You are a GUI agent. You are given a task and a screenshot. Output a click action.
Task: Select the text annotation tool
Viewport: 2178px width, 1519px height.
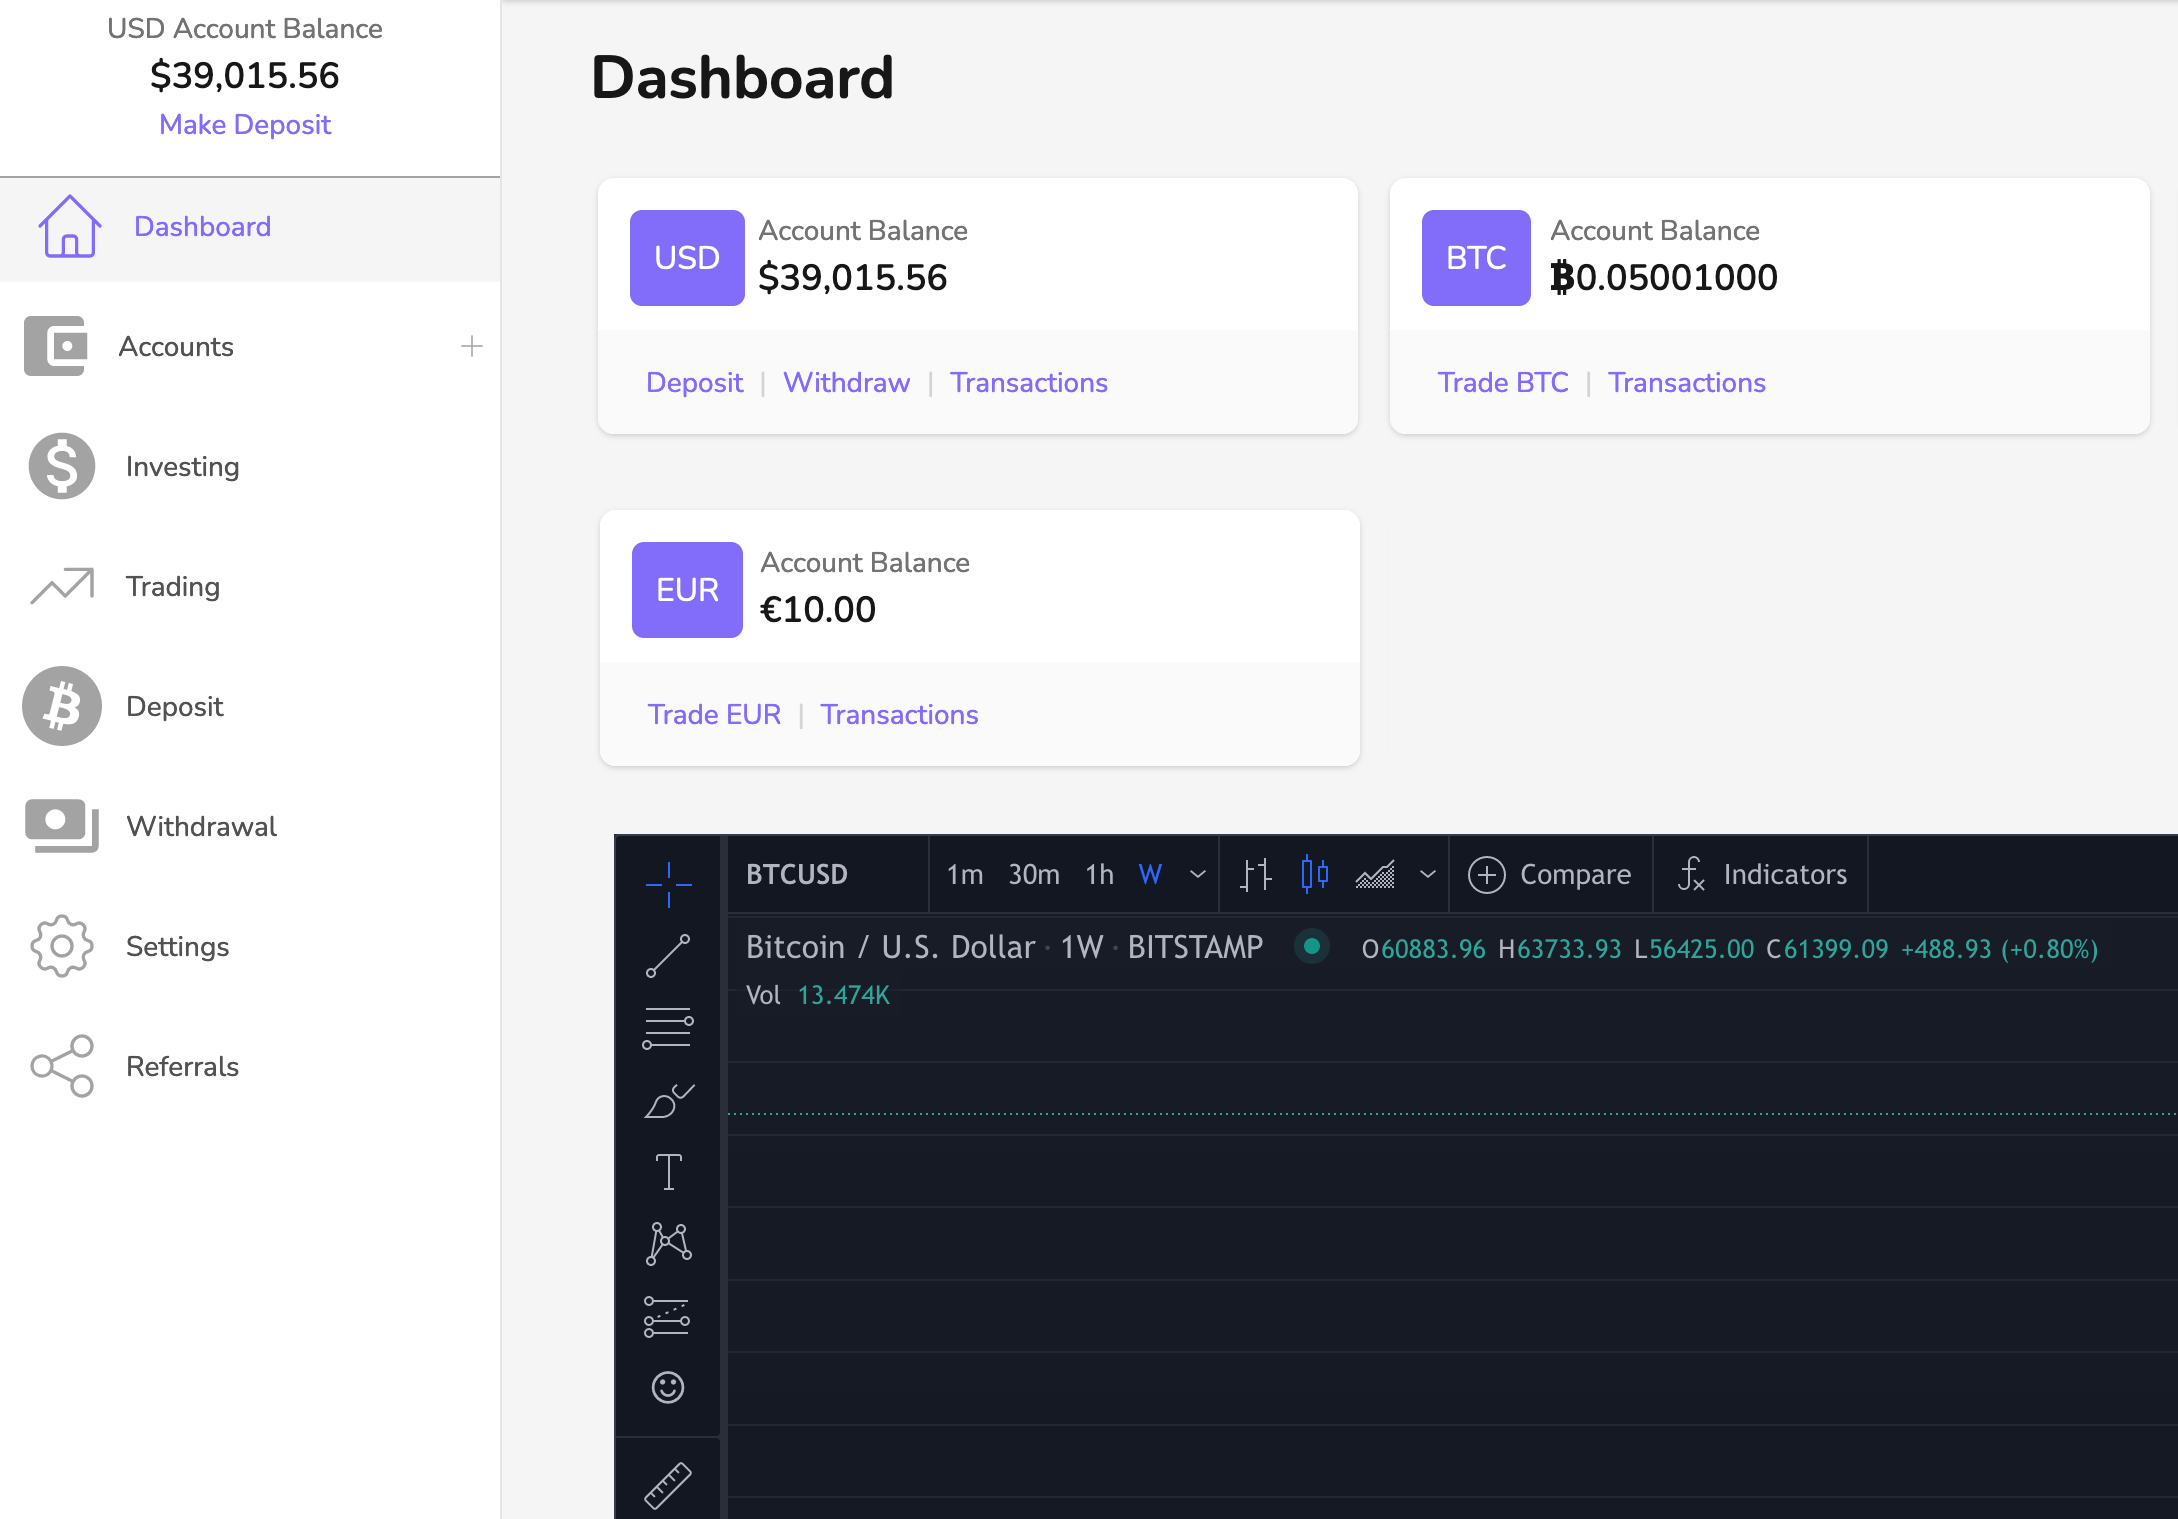(668, 1171)
